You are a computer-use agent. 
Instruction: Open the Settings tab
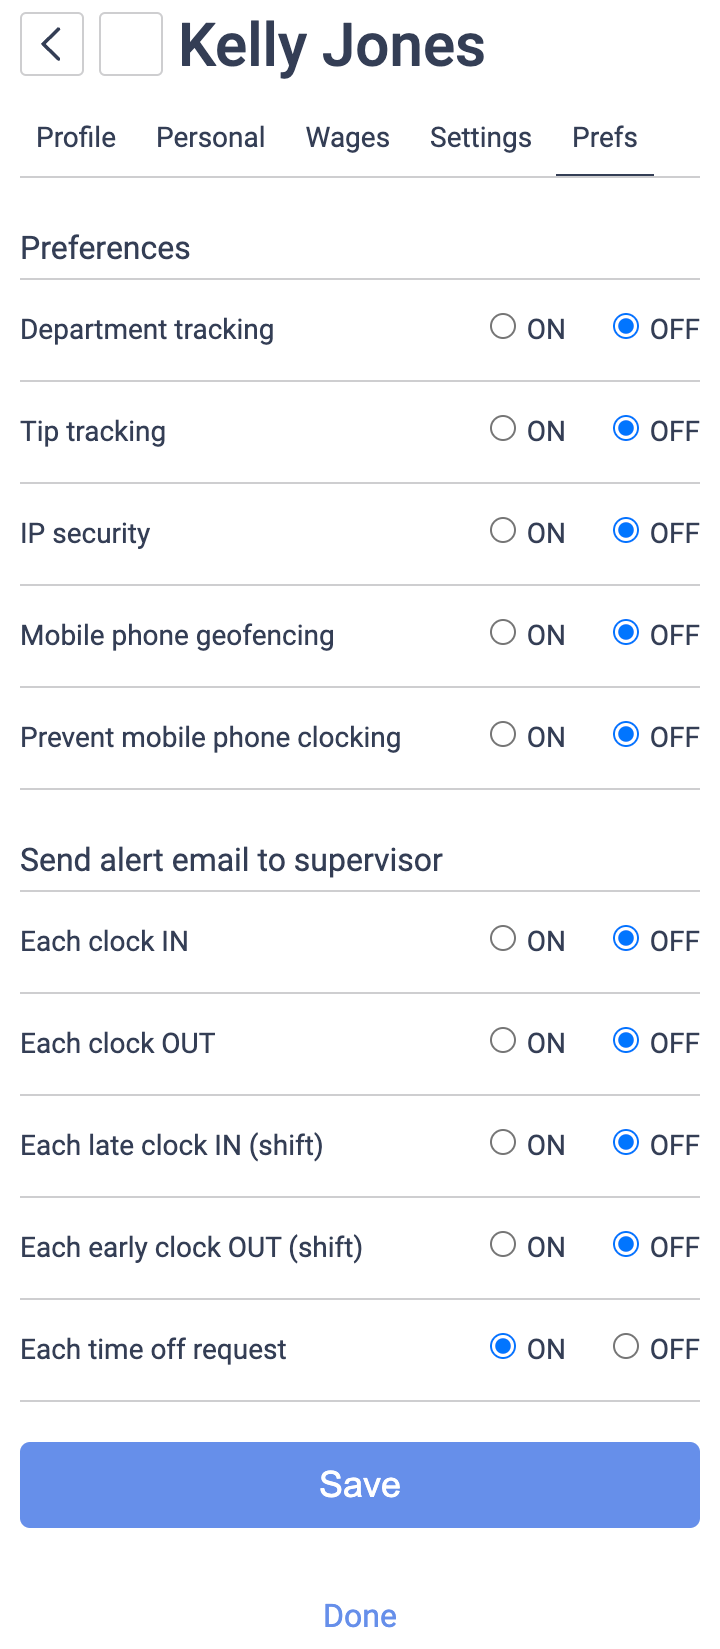[480, 137]
